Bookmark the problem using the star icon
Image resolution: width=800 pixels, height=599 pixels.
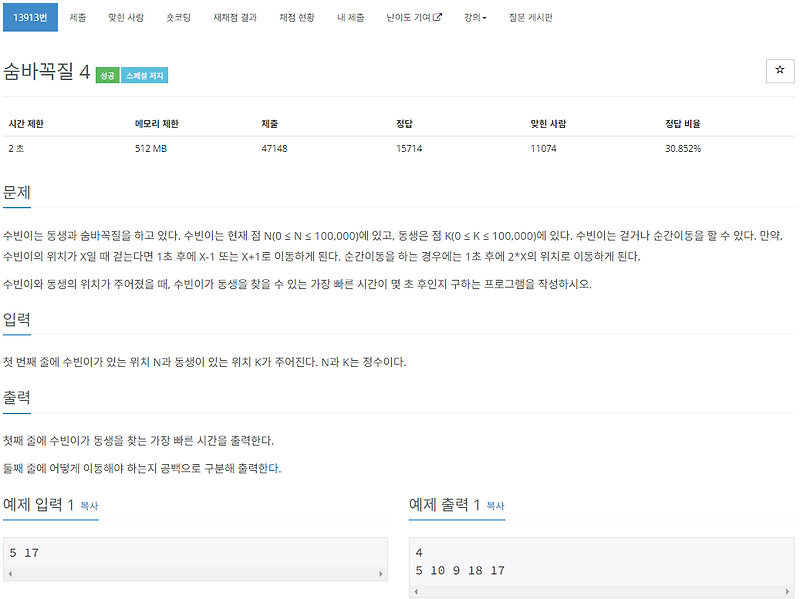click(x=779, y=71)
